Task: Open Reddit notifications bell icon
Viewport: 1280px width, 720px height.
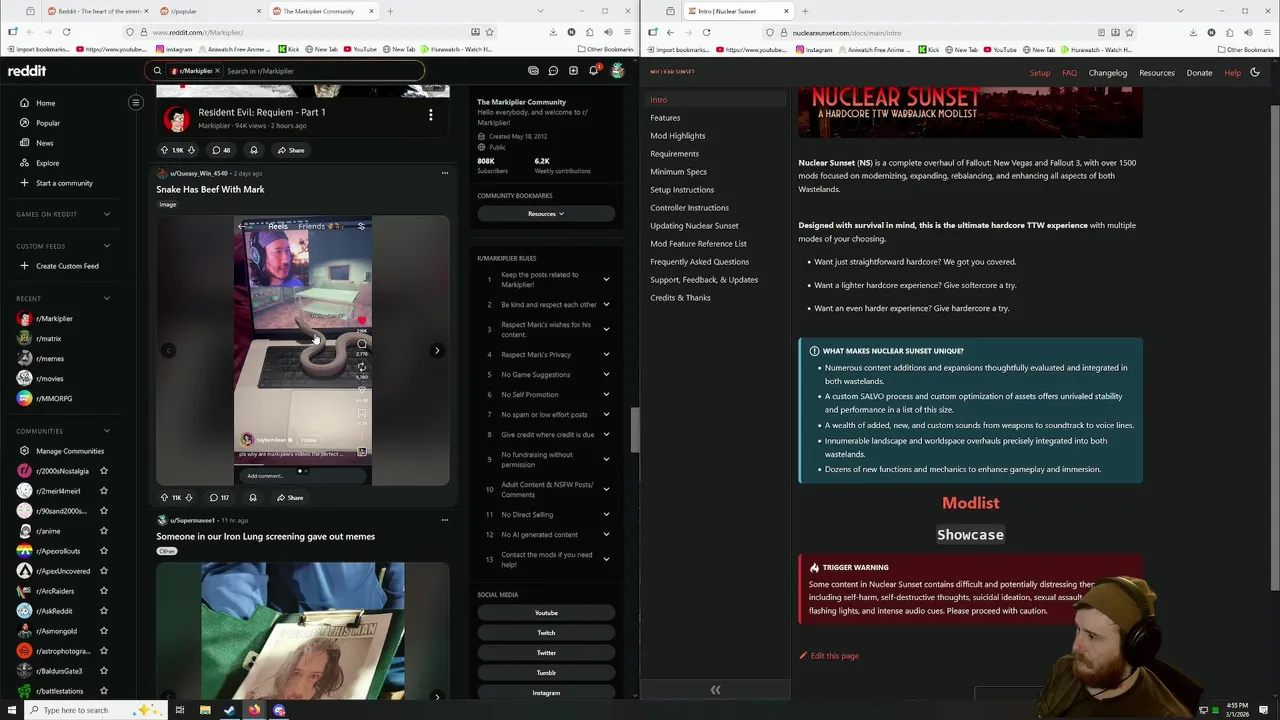Action: click(593, 71)
